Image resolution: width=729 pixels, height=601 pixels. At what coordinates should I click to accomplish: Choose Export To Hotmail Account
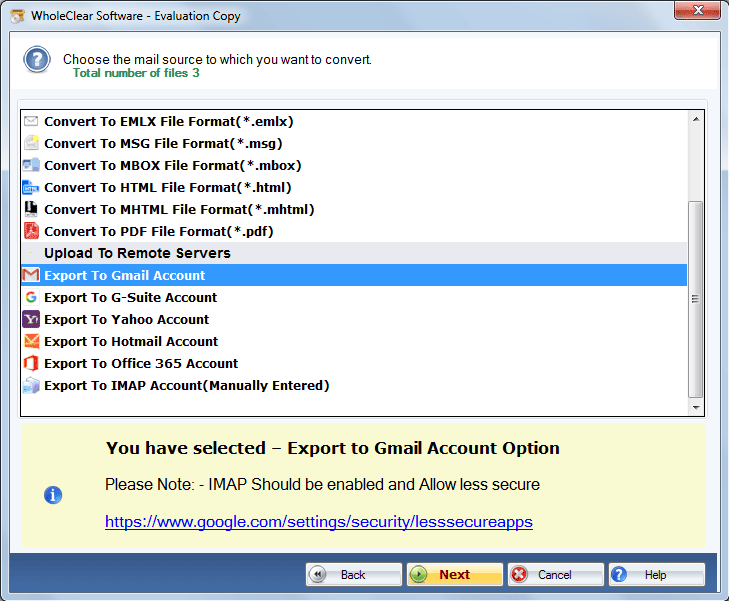pyautogui.click(x=354, y=341)
